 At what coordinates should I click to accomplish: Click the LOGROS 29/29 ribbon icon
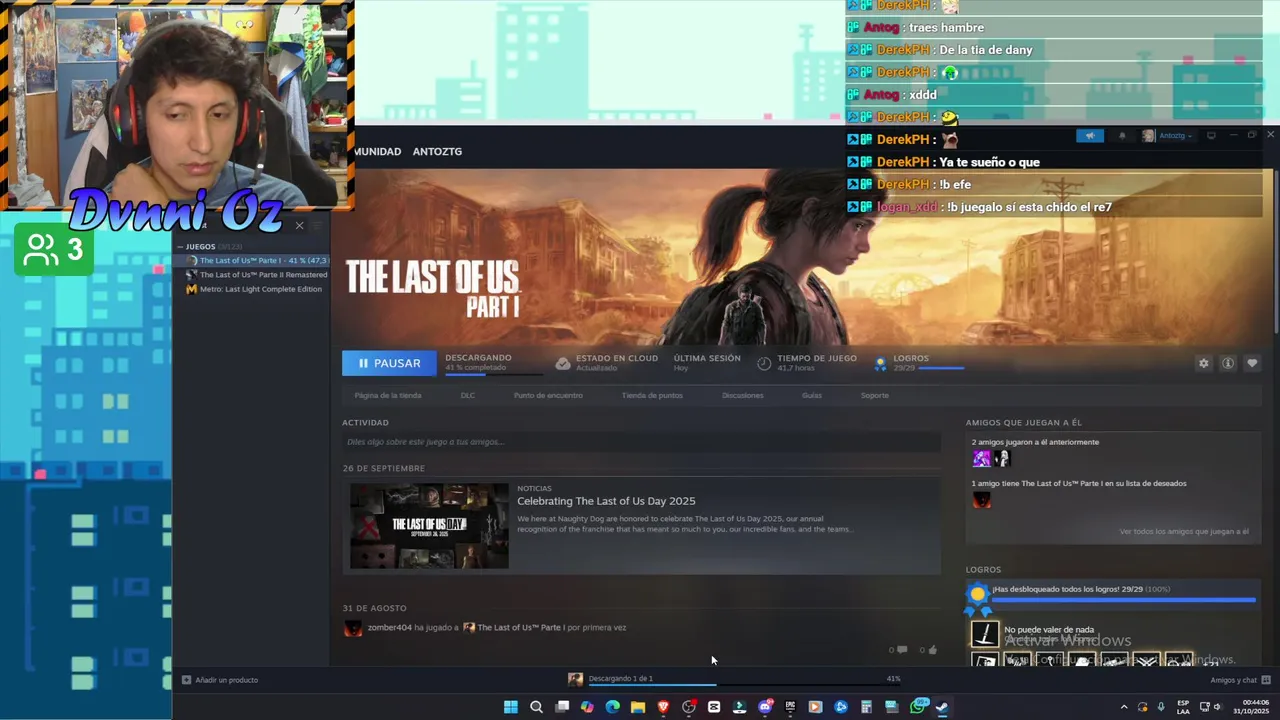pyautogui.click(x=880, y=364)
